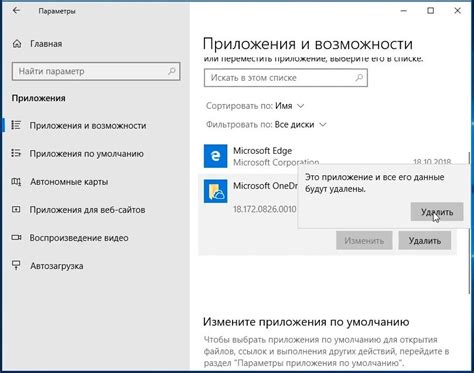Expand Сортировать по: Имя dropdown
The image size is (474, 373).
pyautogui.click(x=255, y=106)
